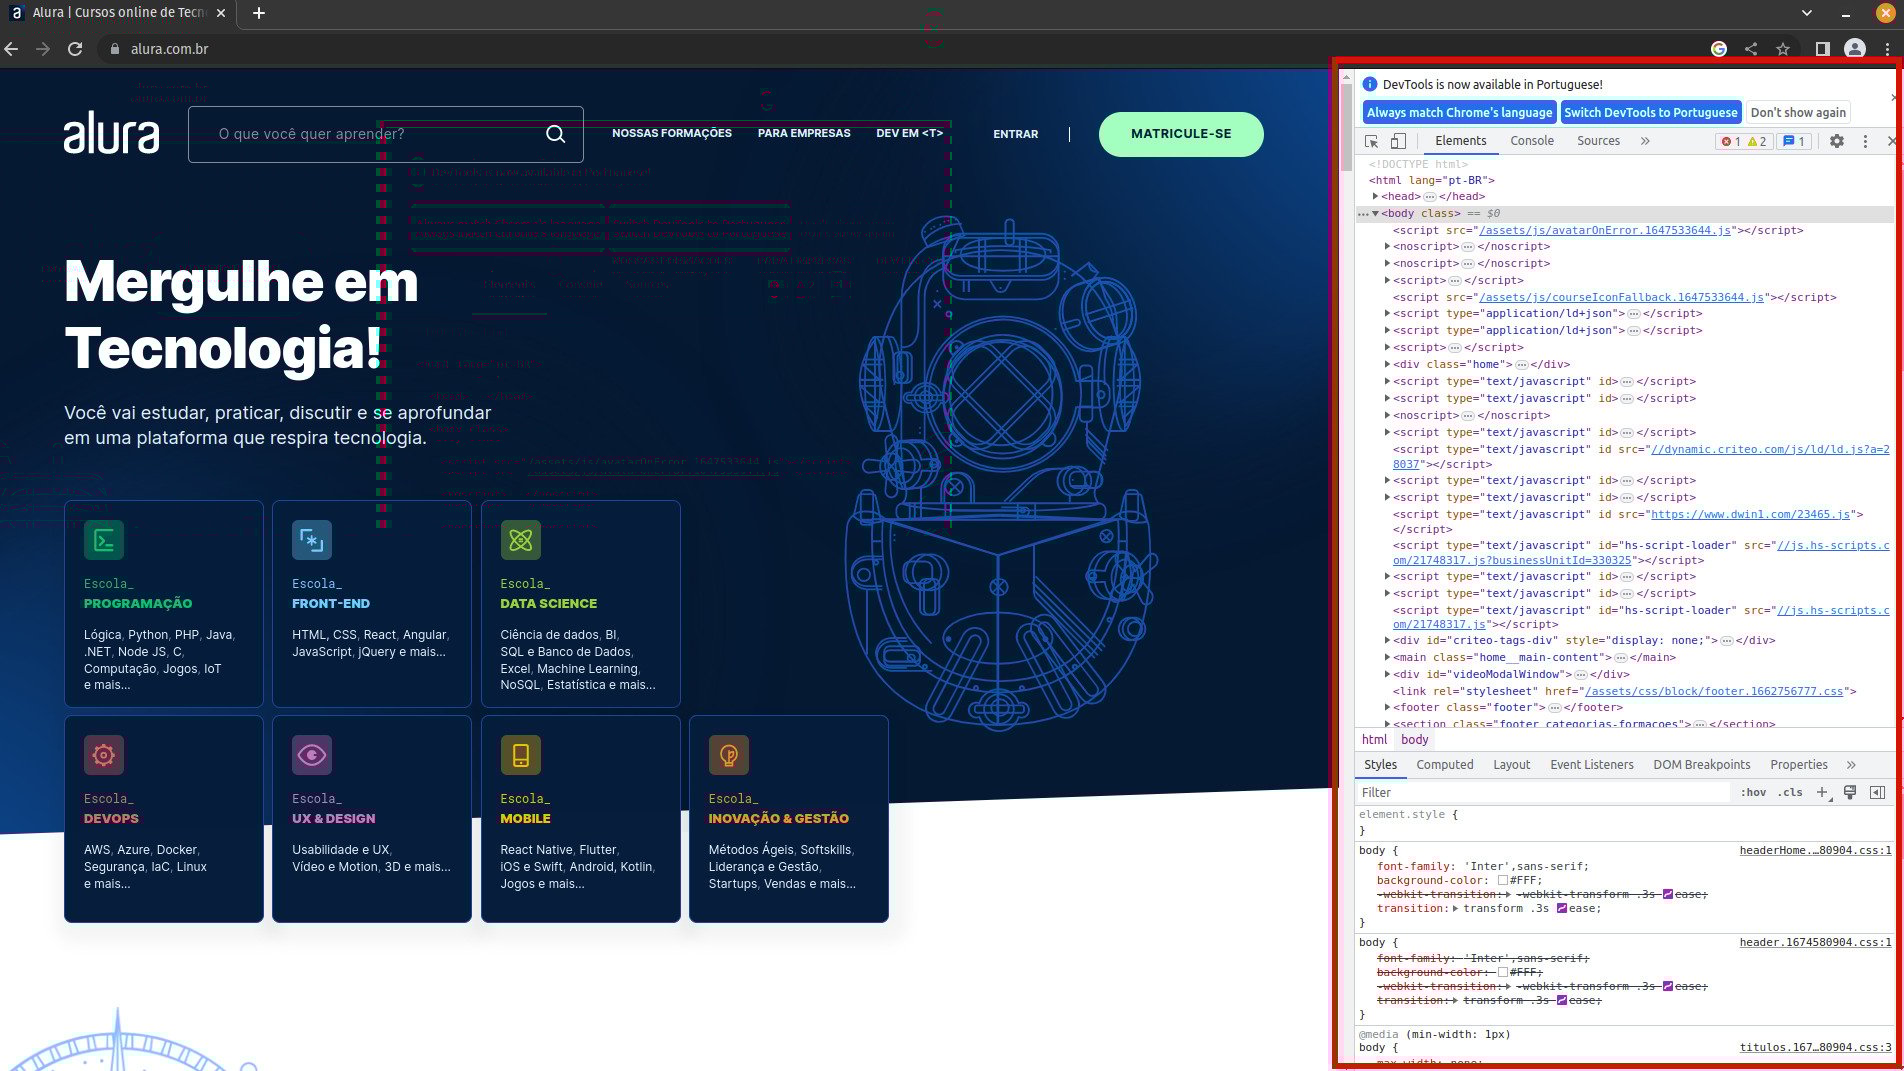This screenshot has width=1904, height=1071.
Task: Open the headerHome css source link
Action: (x=1815, y=851)
